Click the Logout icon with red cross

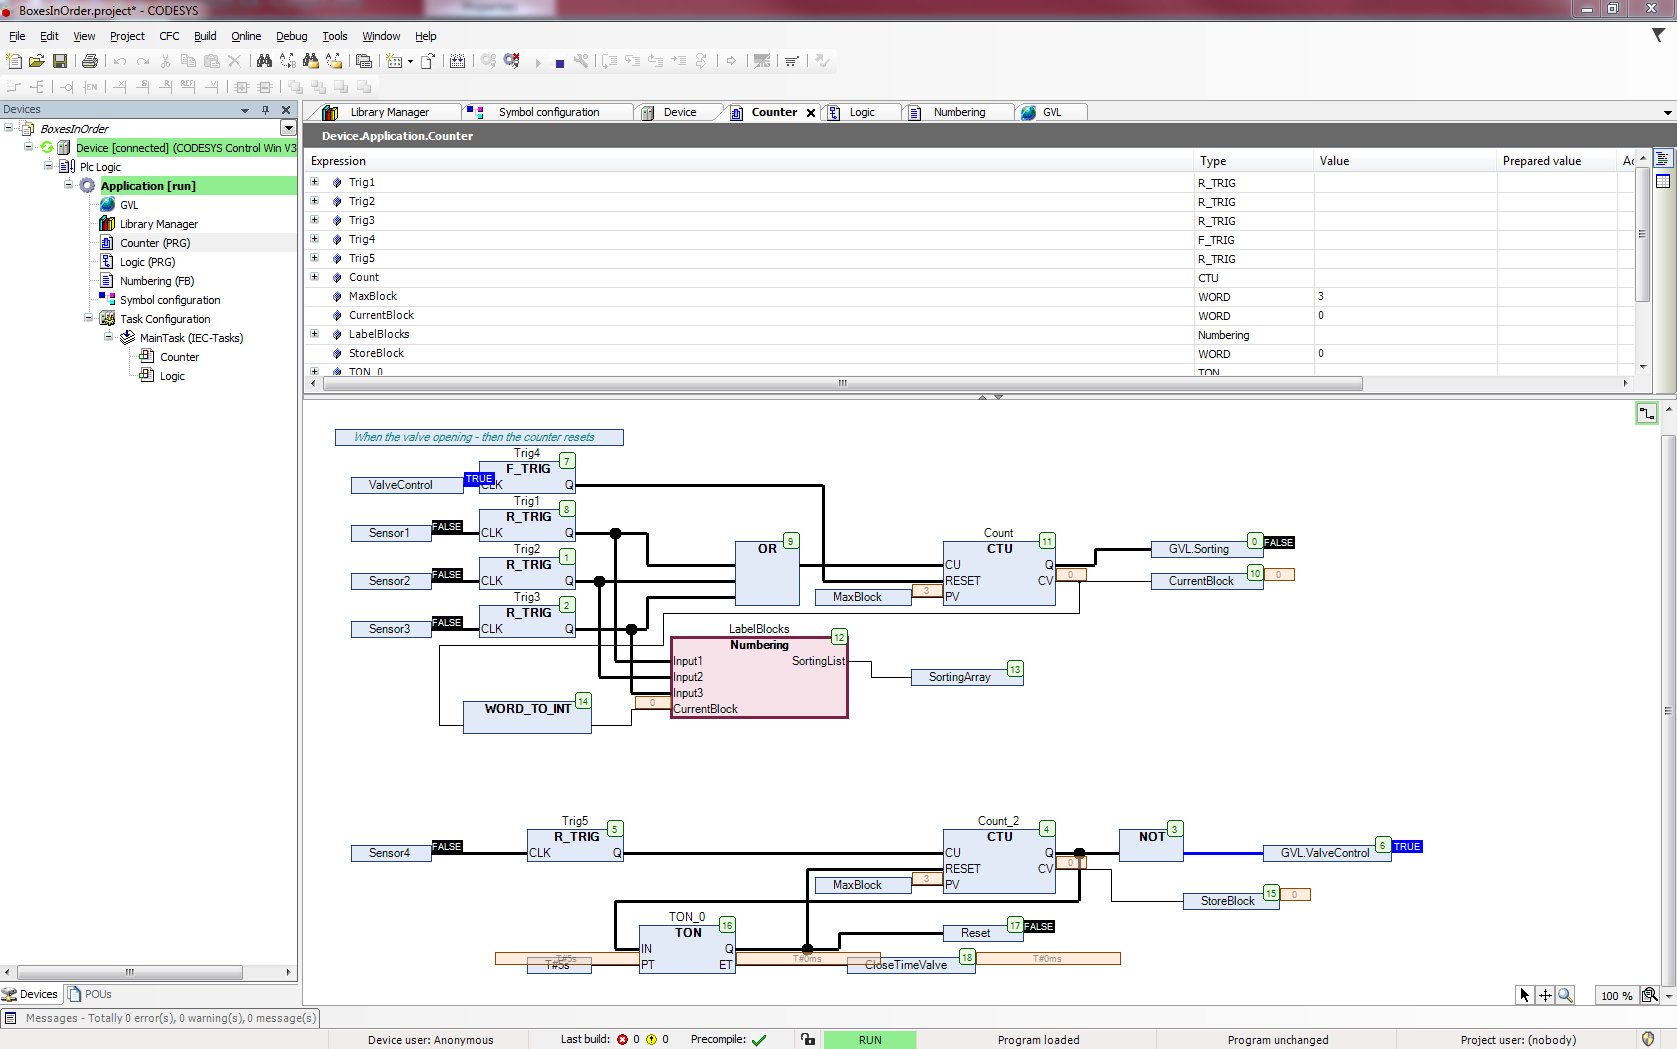pos(512,61)
